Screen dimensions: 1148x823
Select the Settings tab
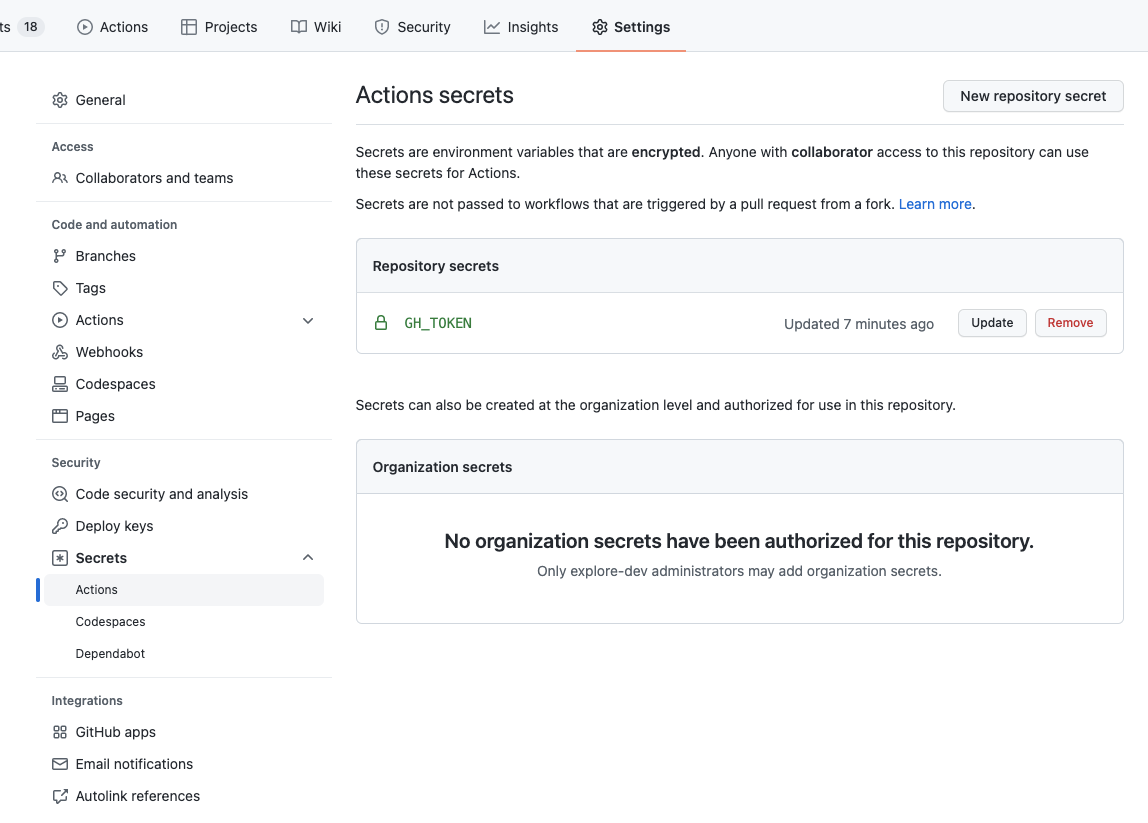pos(631,27)
